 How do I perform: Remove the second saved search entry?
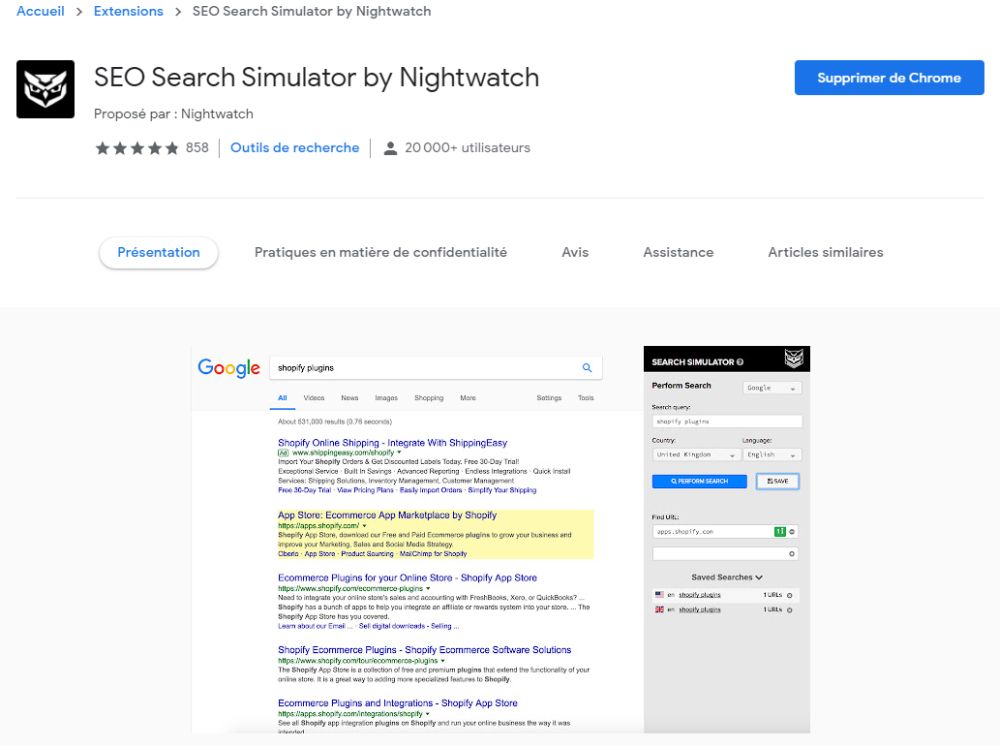pos(790,610)
